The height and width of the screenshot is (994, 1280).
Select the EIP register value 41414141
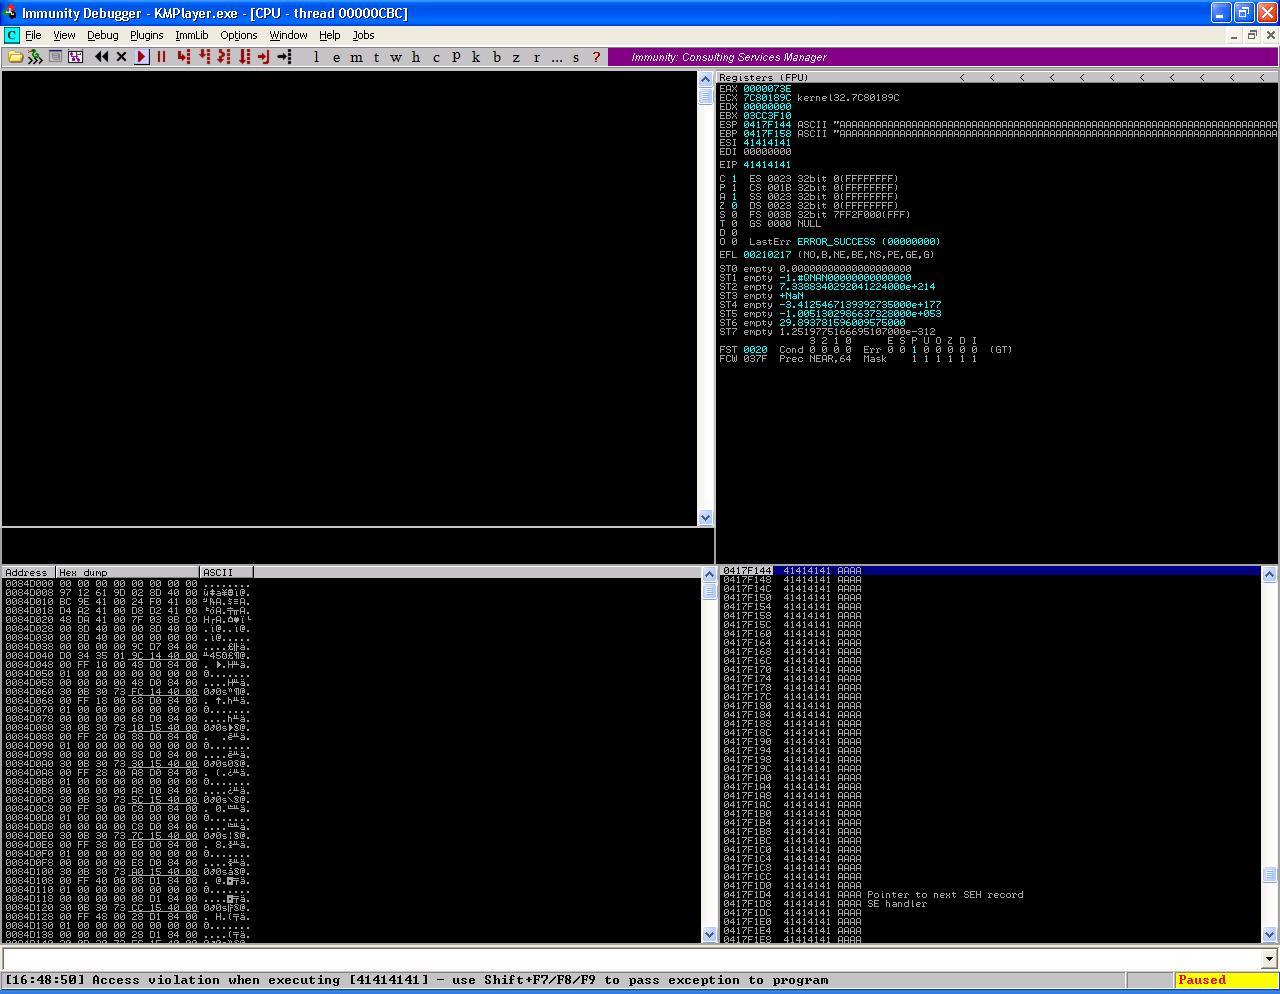[767, 165]
